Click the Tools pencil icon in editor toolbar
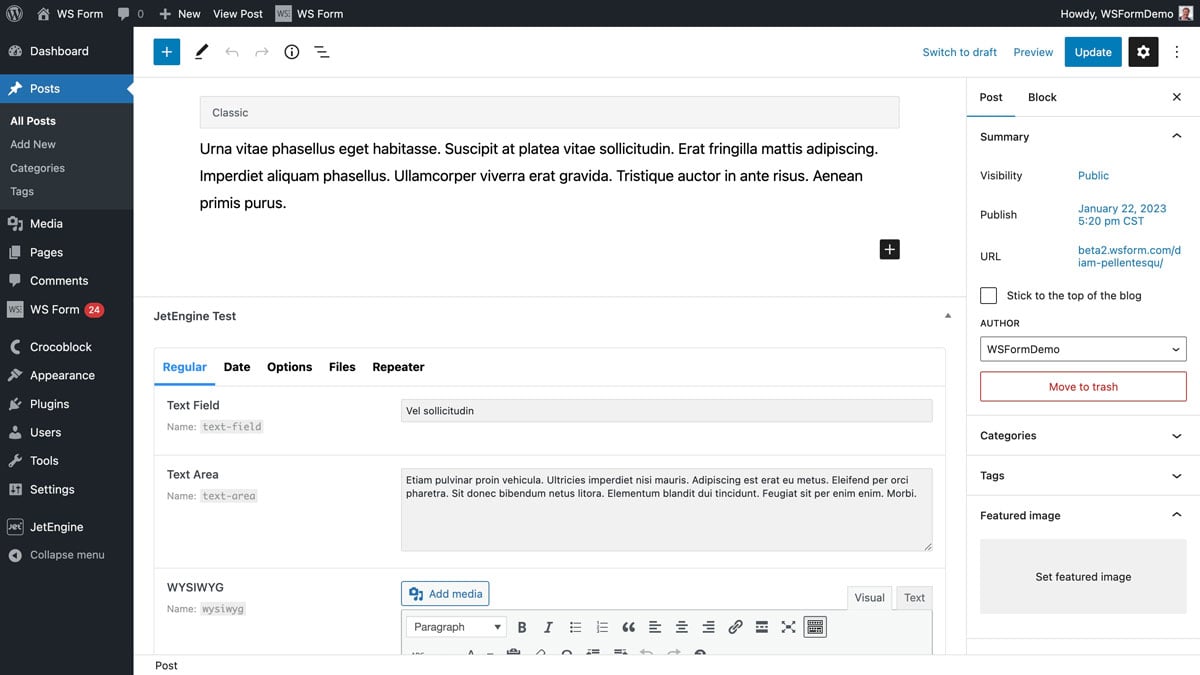The height and width of the screenshot is (675, 1200). (x=201, y=51)
